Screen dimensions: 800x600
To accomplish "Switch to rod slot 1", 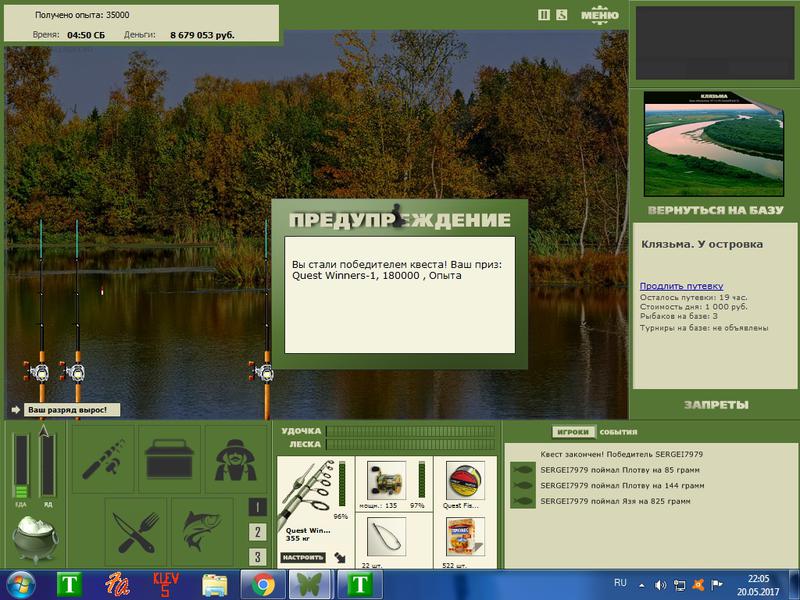I will click(x=258, y=507).
